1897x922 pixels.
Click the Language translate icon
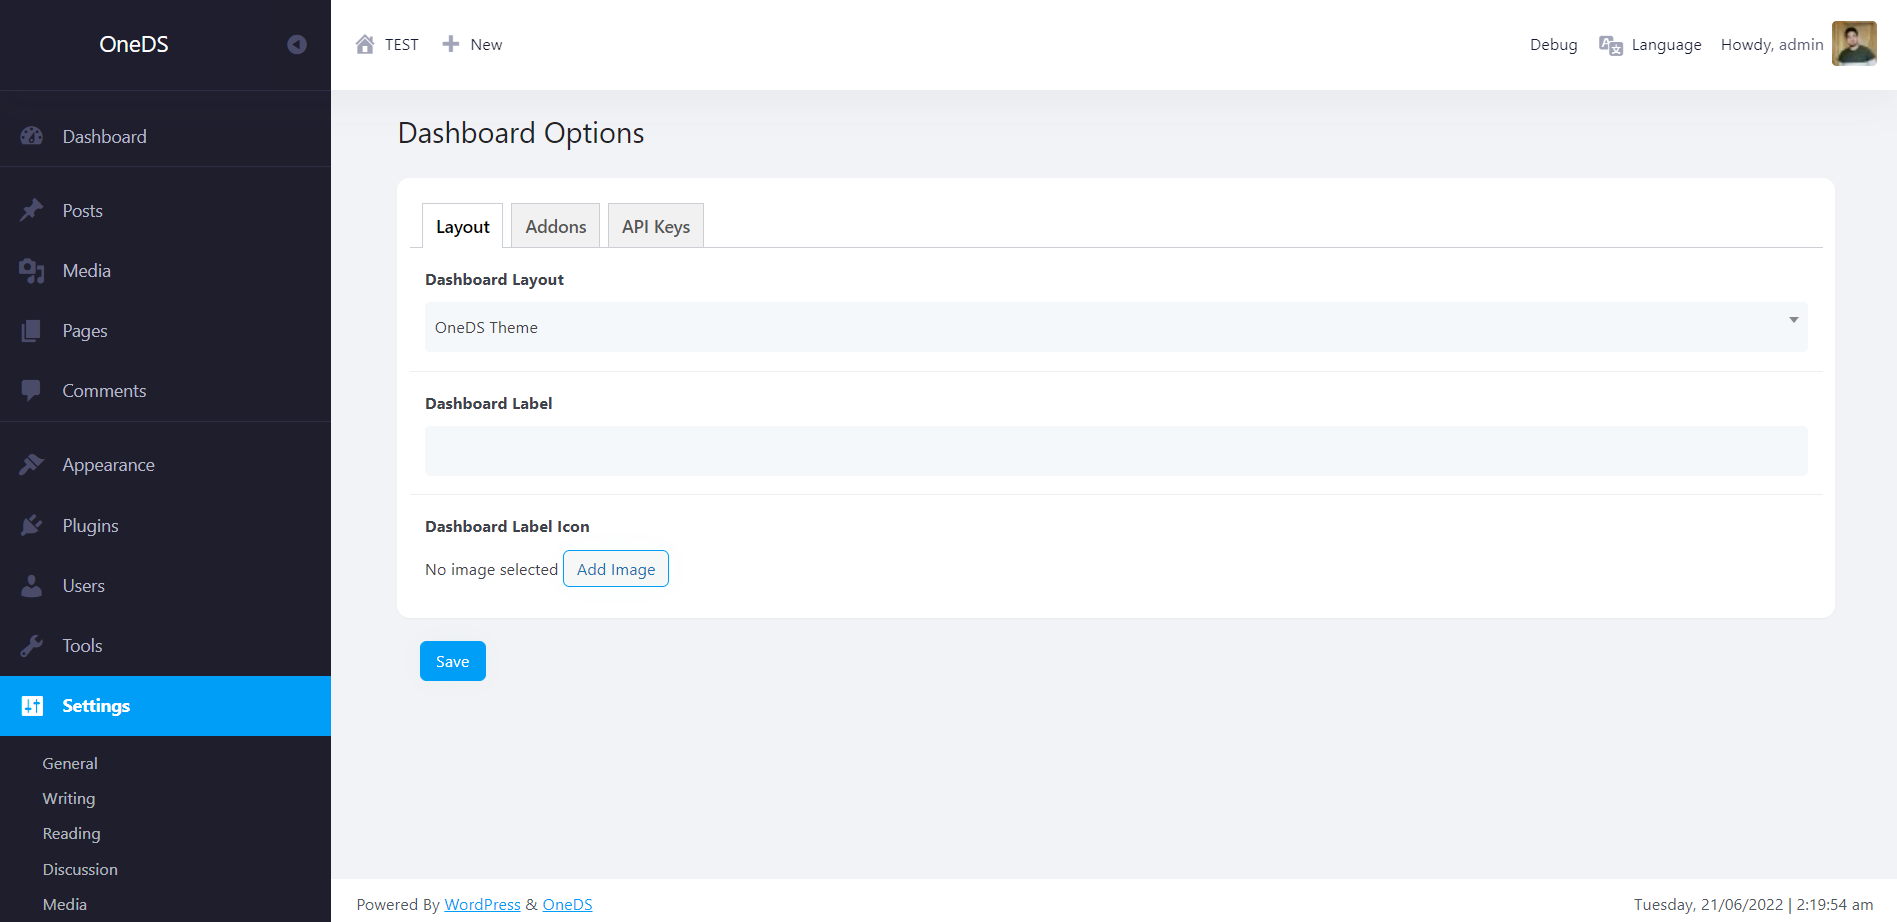point(1610,45)
